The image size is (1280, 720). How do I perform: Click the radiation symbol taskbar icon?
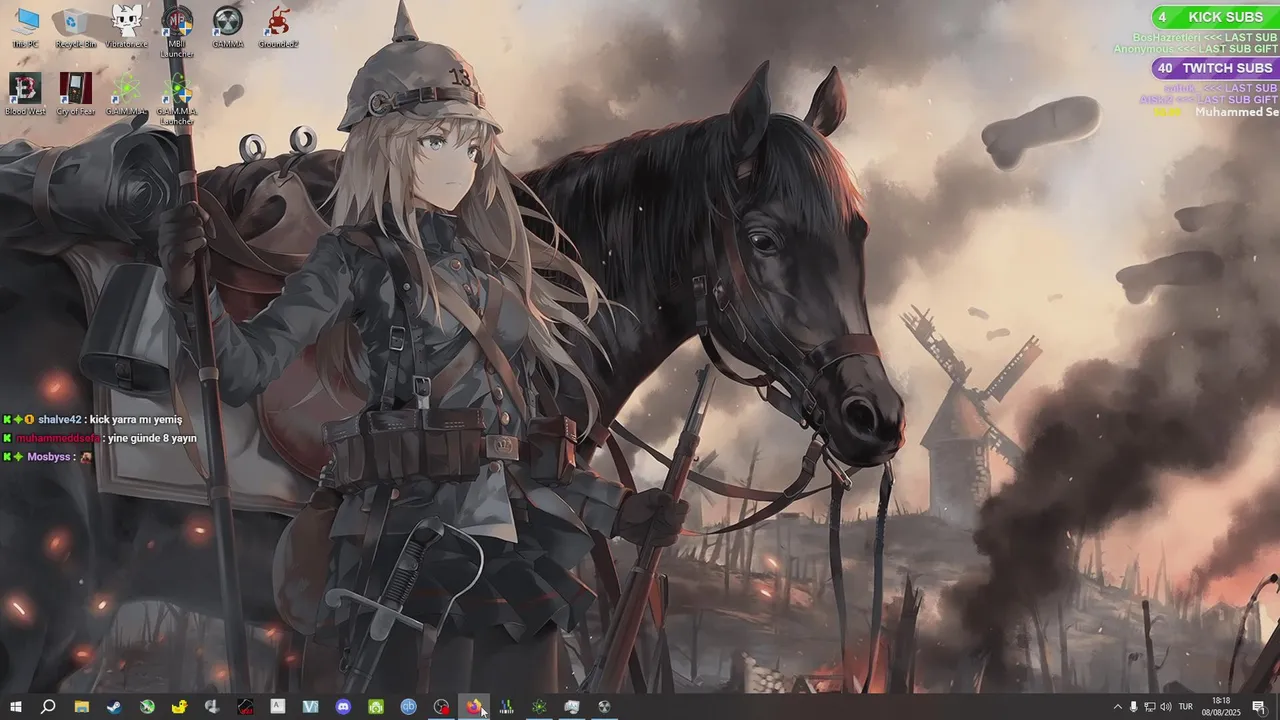point(604,707)
